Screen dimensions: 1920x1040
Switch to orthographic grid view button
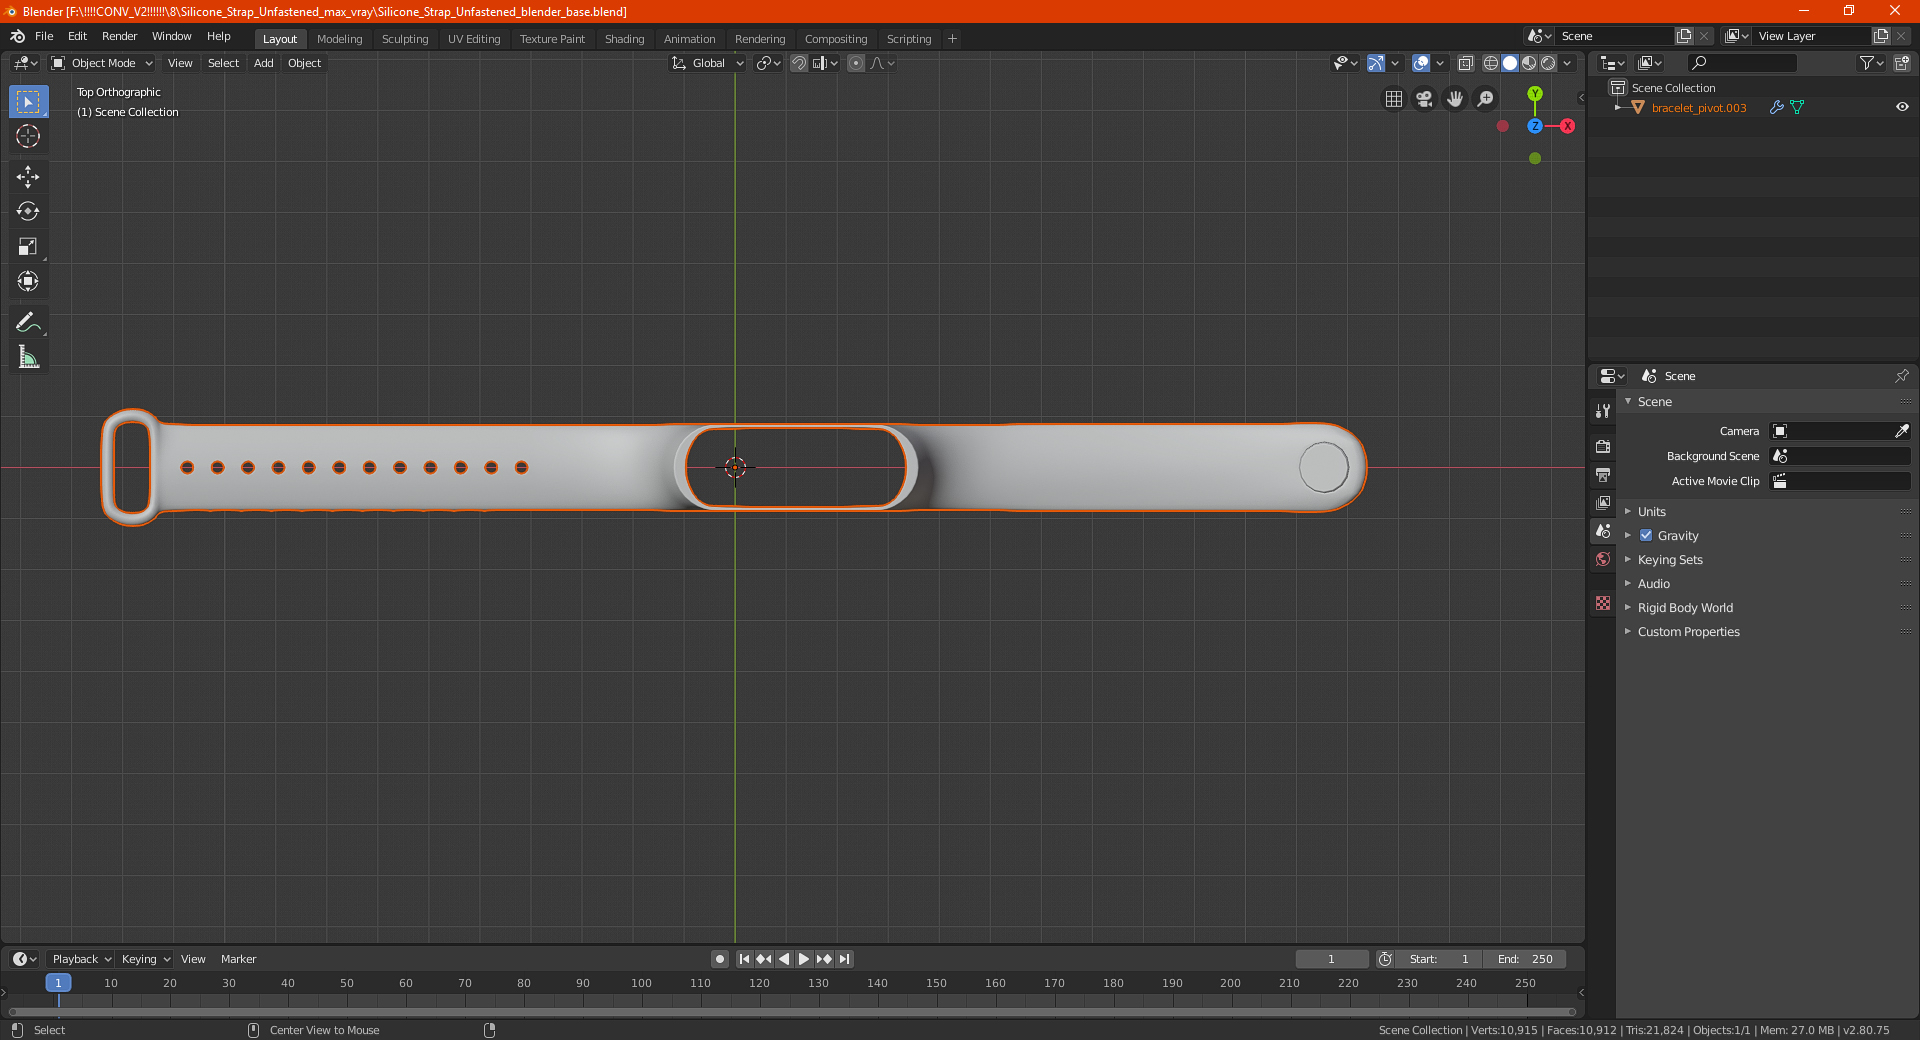pyautogui.click(x=1394, y=99)
